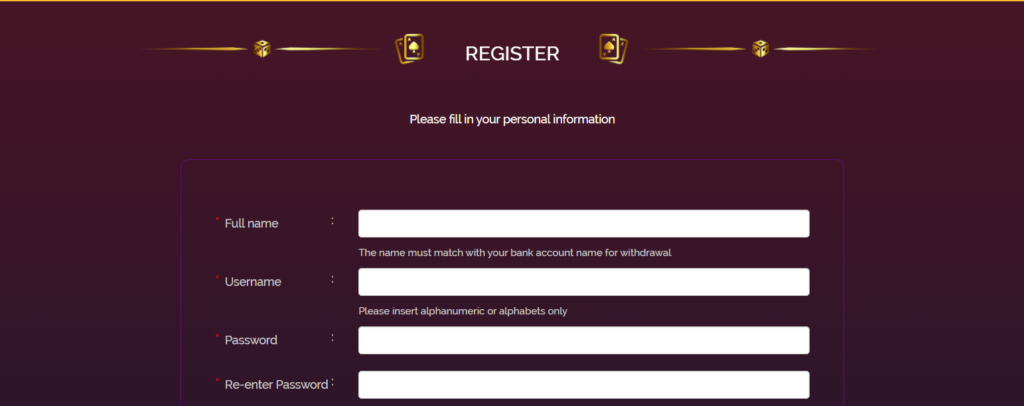Click the red asterisk beside Full name
This screenshot has width=1024, height=406.
(217, 220)
